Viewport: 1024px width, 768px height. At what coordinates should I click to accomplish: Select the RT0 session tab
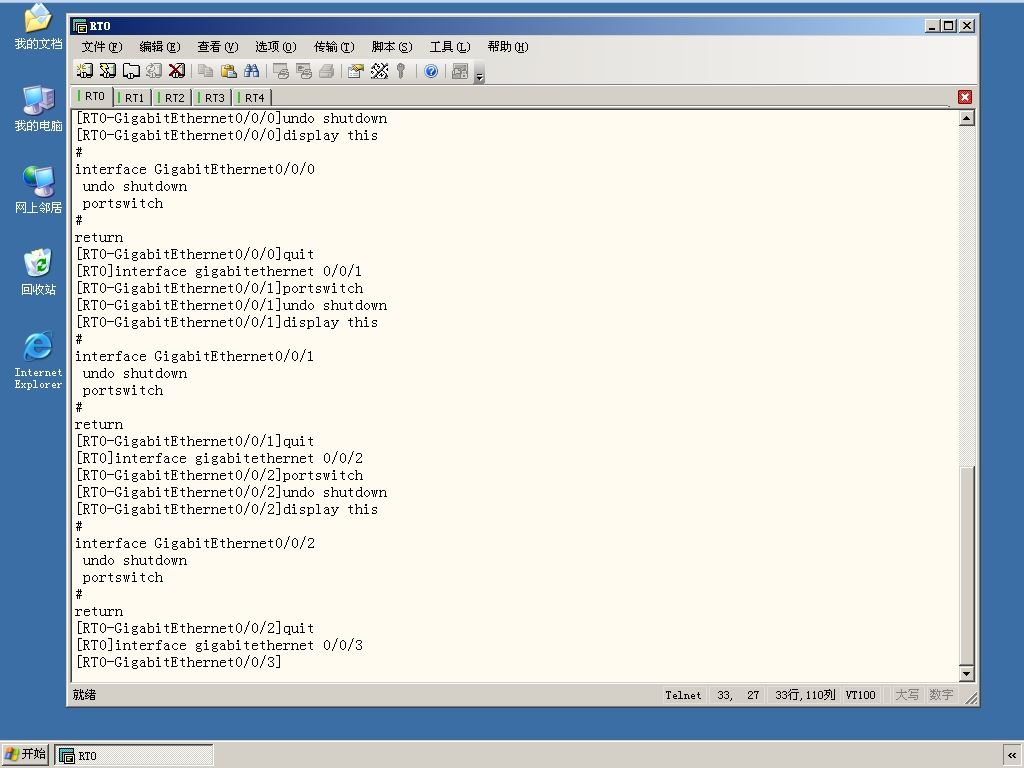coord(92,97)
